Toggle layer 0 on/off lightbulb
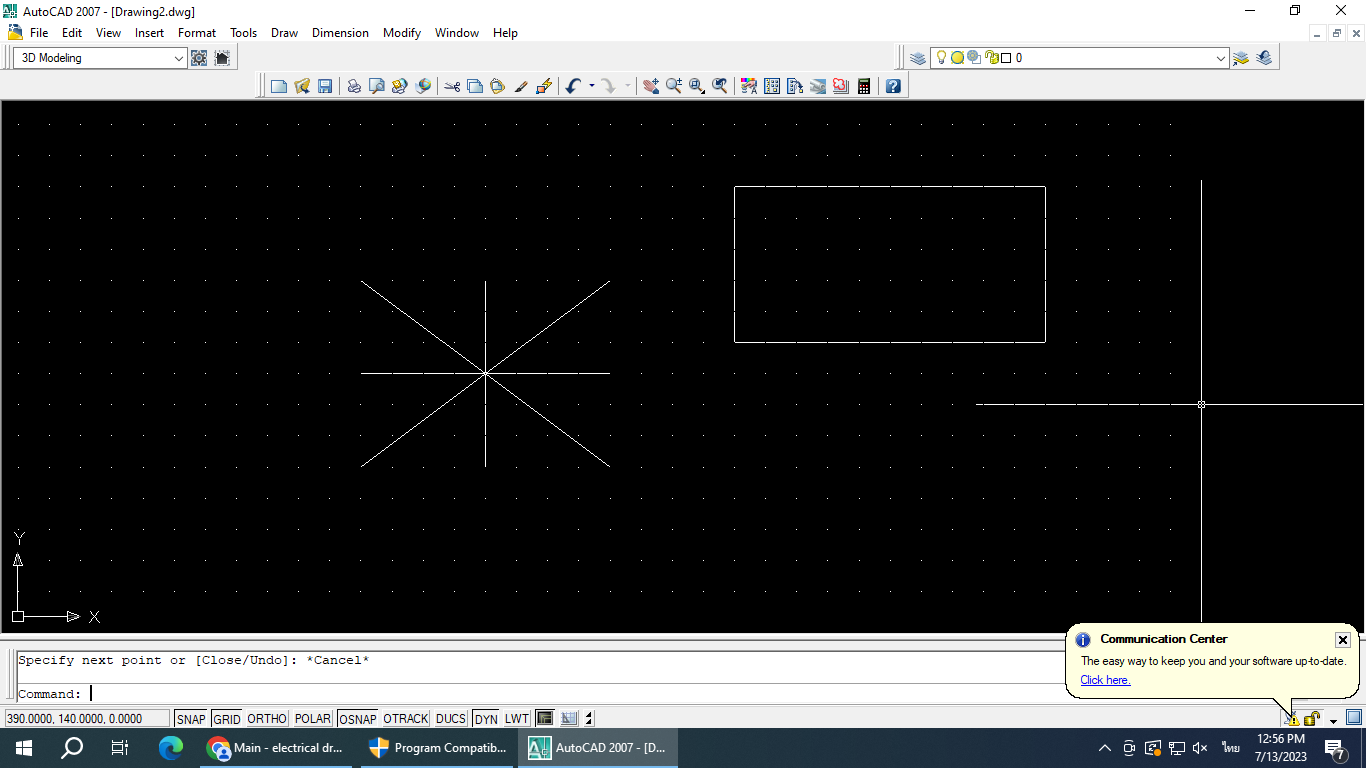The width and height of the screenshot is (1366, 768). tap(941, 58)
